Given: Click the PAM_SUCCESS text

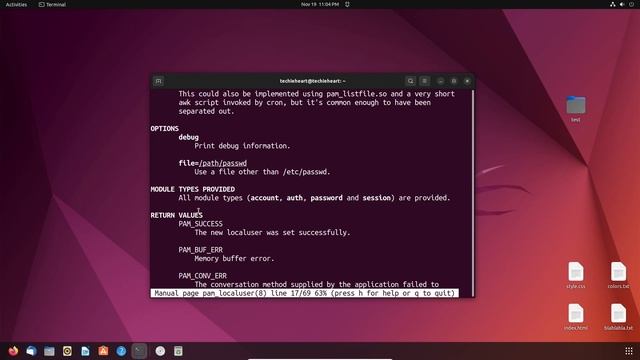Looking at the screenshot, I should (200, 224).
